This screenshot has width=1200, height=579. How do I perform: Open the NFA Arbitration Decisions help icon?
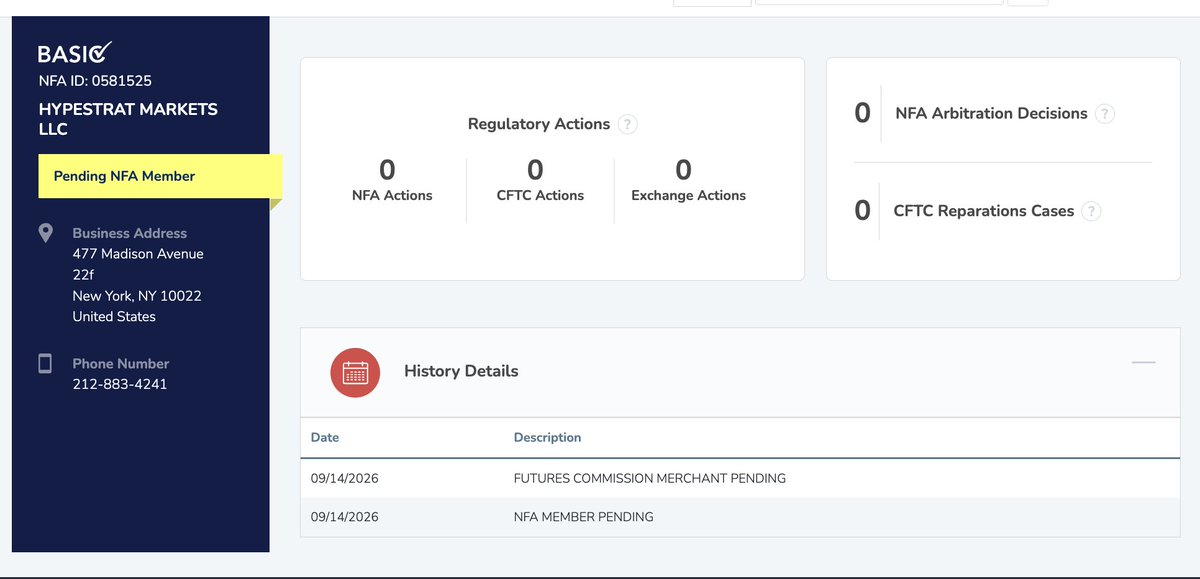[x=1104, y=113]
